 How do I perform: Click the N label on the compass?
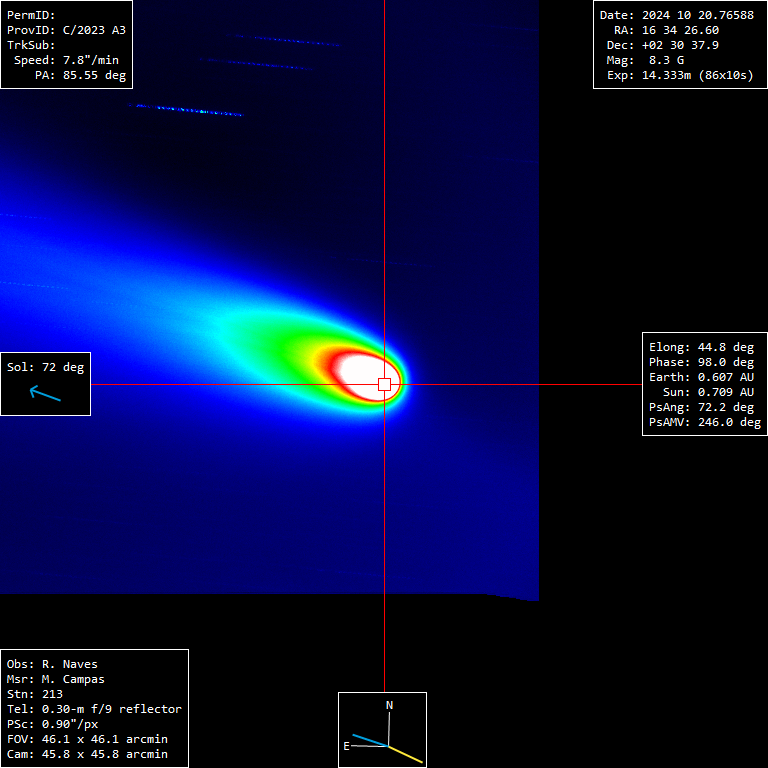pyautogui.click(x=389, y=705)
